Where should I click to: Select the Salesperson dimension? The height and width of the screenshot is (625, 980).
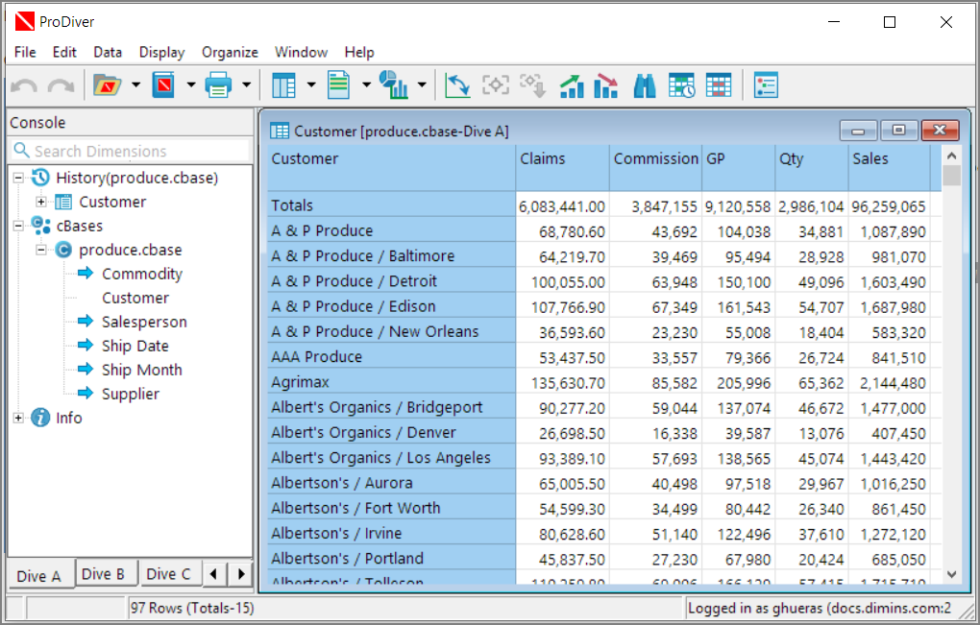(144, 322)
